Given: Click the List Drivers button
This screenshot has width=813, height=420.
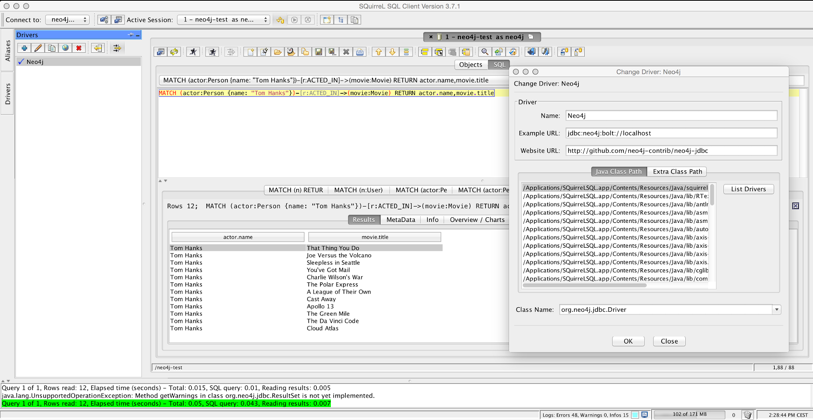Looking at the screenshot, I should 748,189.
